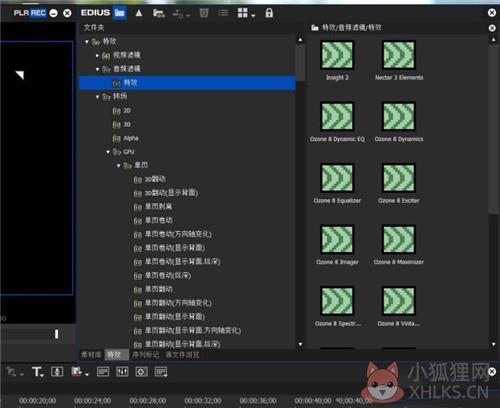
Task: Select the 单页卷动(方向轴变化) row
Action: point(172,234)
